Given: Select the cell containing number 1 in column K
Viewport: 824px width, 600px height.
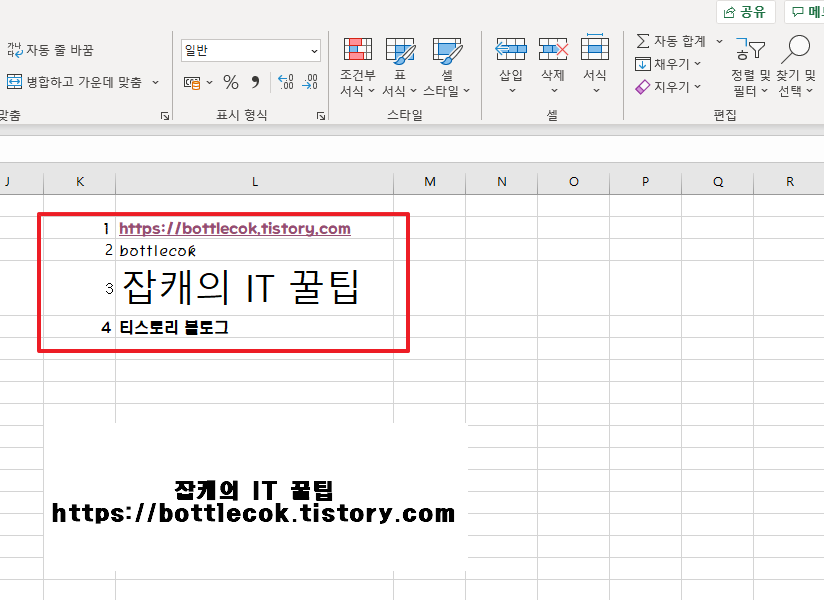Looking at the screenshot, I should [79, 228].
